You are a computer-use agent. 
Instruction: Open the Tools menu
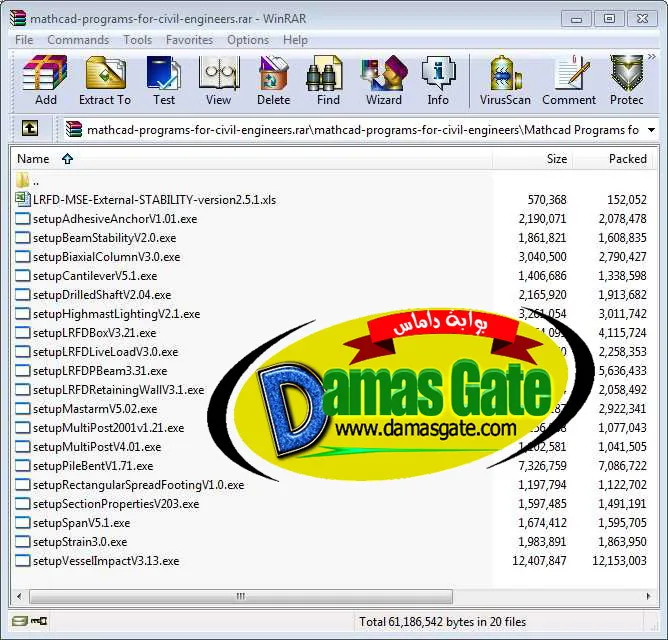pos(137,40)
